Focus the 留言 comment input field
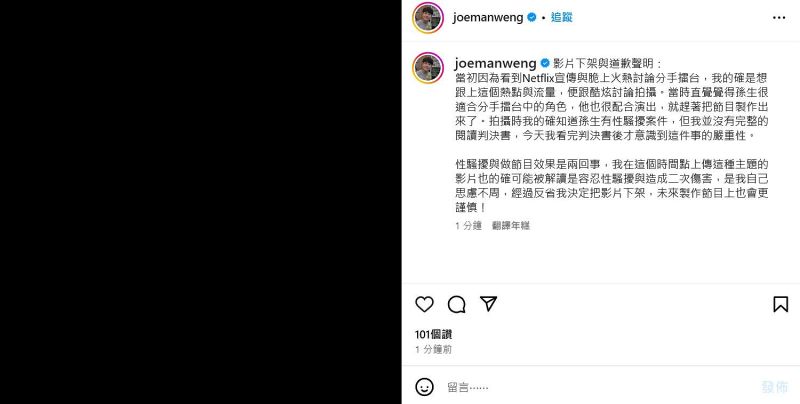The height and width of the screenshot is (404, 800). coord(597,387)
